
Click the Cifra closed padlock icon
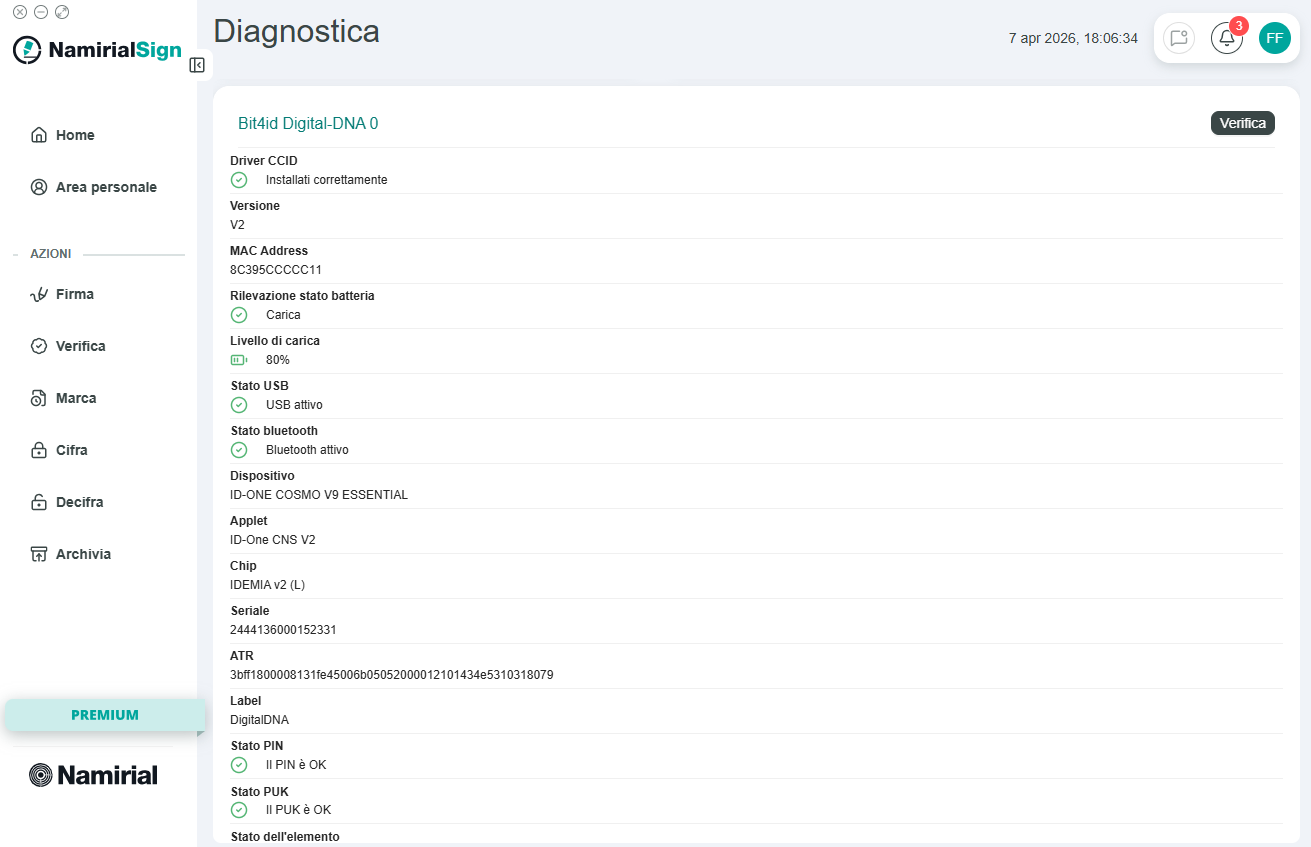click(39, 450)
